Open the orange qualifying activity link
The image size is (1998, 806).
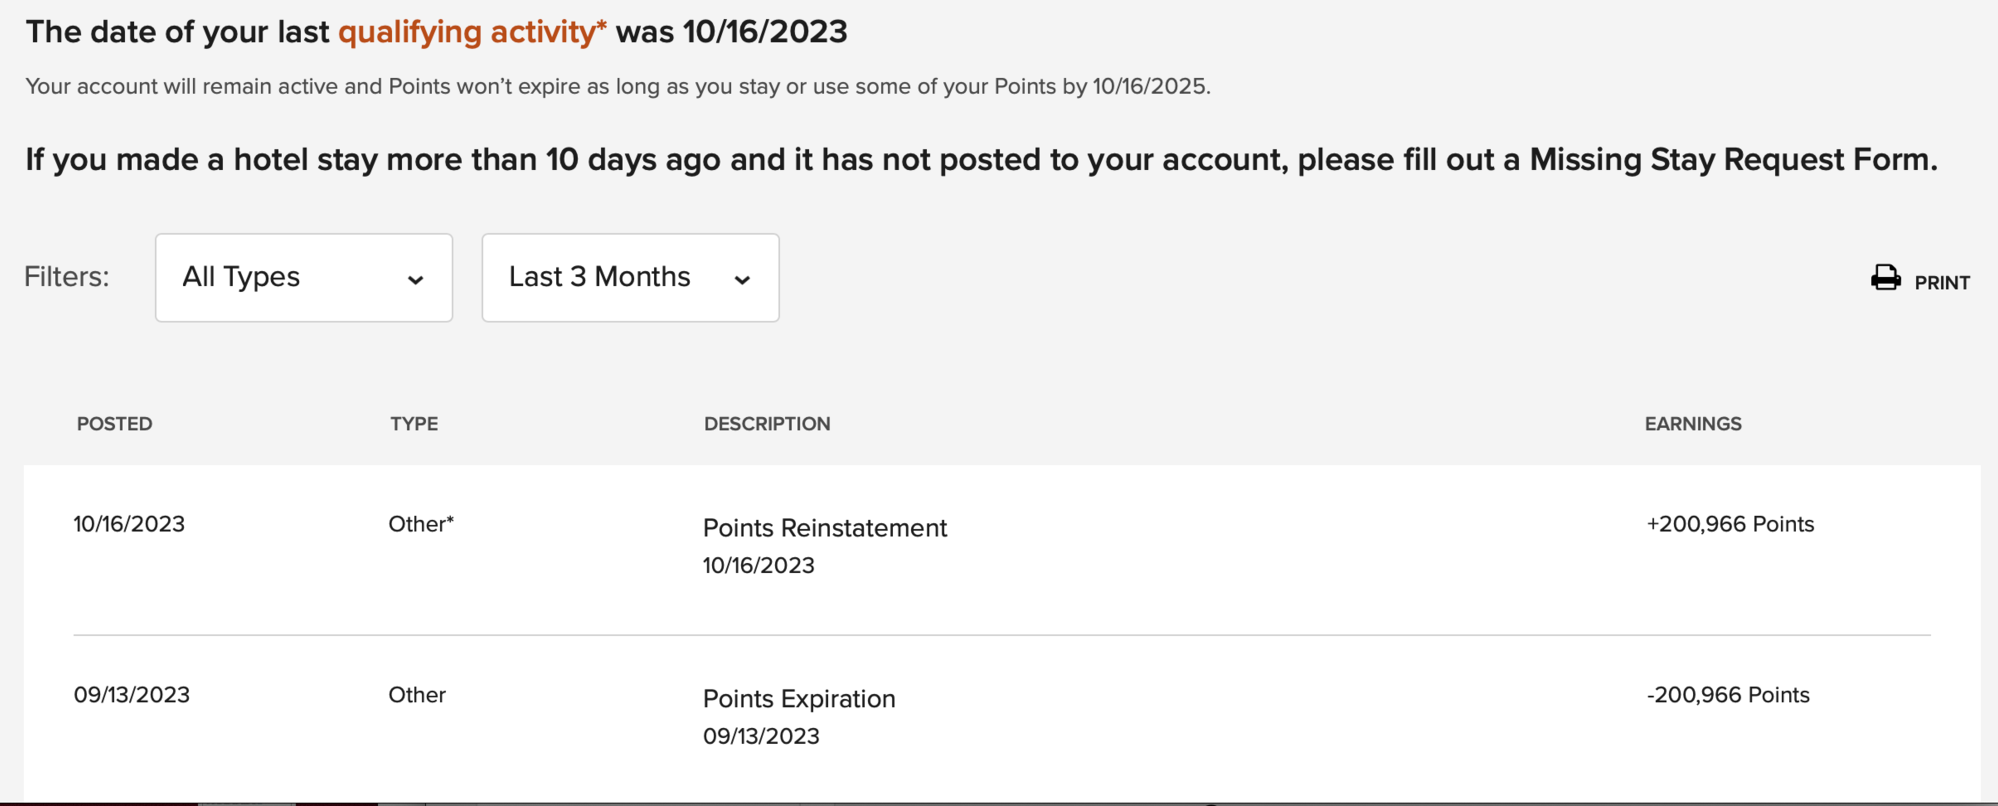tap(472, 32)
